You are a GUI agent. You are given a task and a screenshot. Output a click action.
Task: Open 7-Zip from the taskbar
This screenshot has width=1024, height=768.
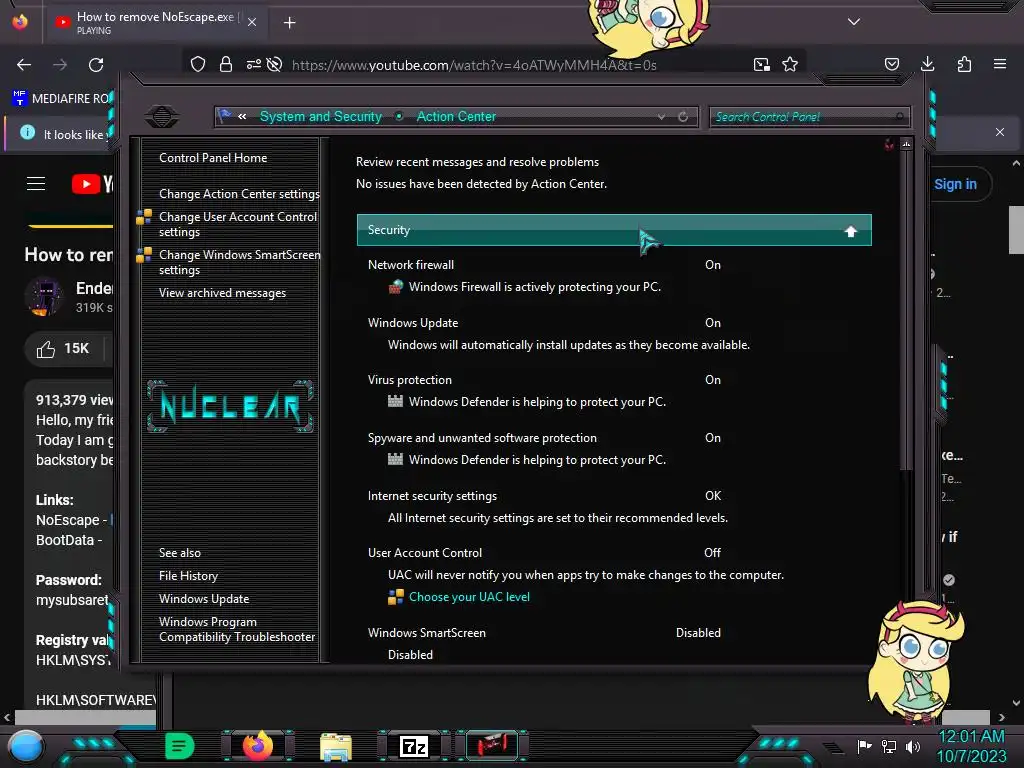[x=414, y=746]
